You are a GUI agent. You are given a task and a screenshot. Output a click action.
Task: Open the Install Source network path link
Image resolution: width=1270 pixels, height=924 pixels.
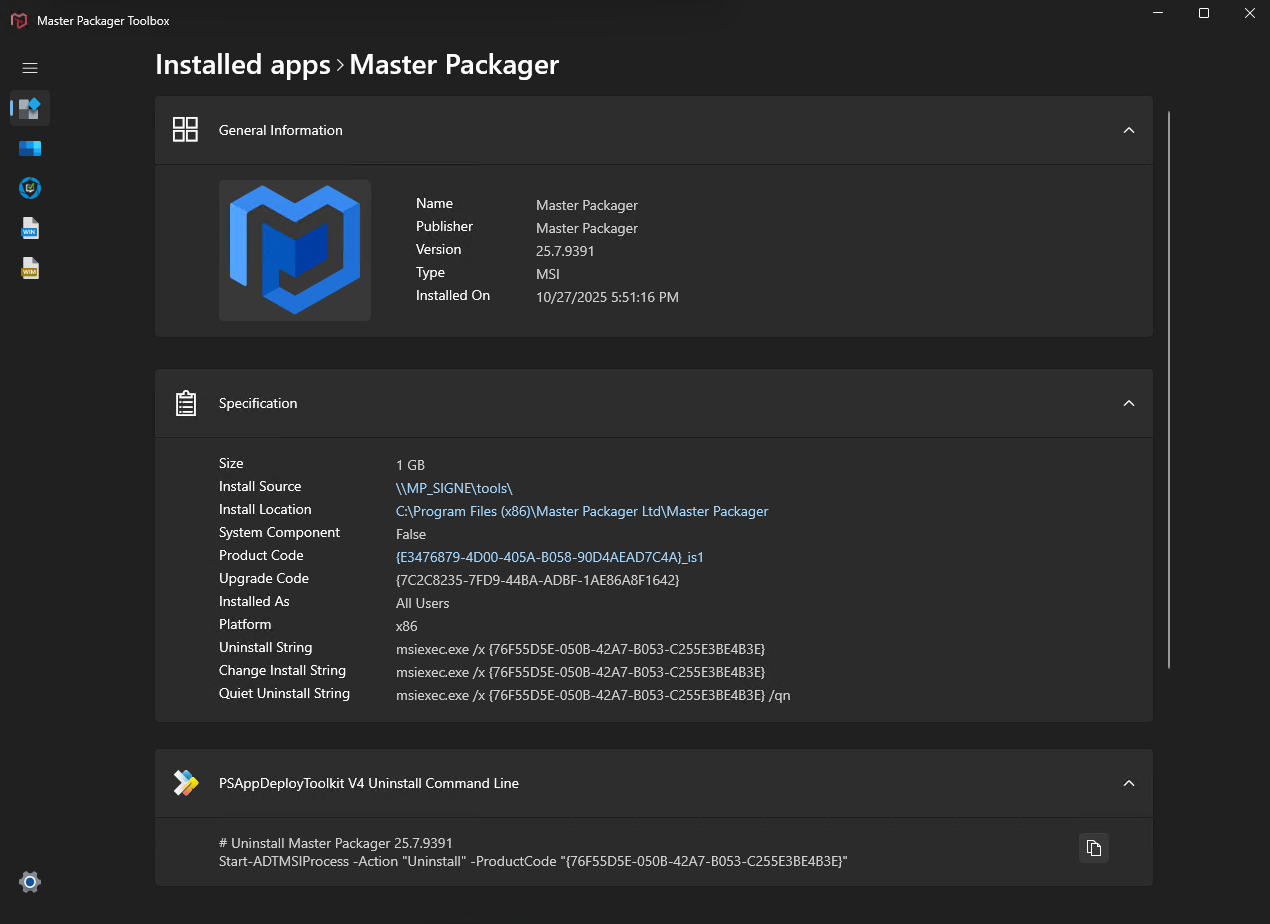(x=454, y=488)
